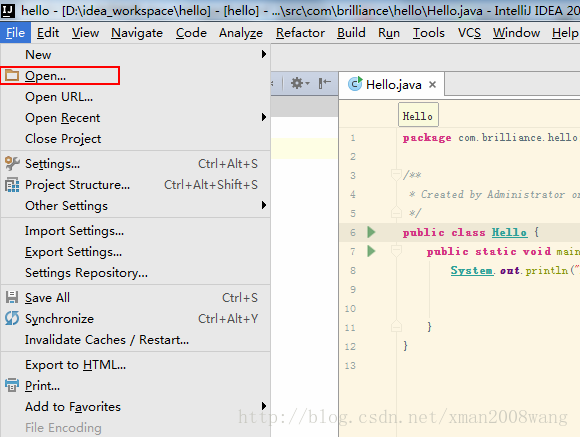Close the Hello.java editor tab

tap(432, 85)
